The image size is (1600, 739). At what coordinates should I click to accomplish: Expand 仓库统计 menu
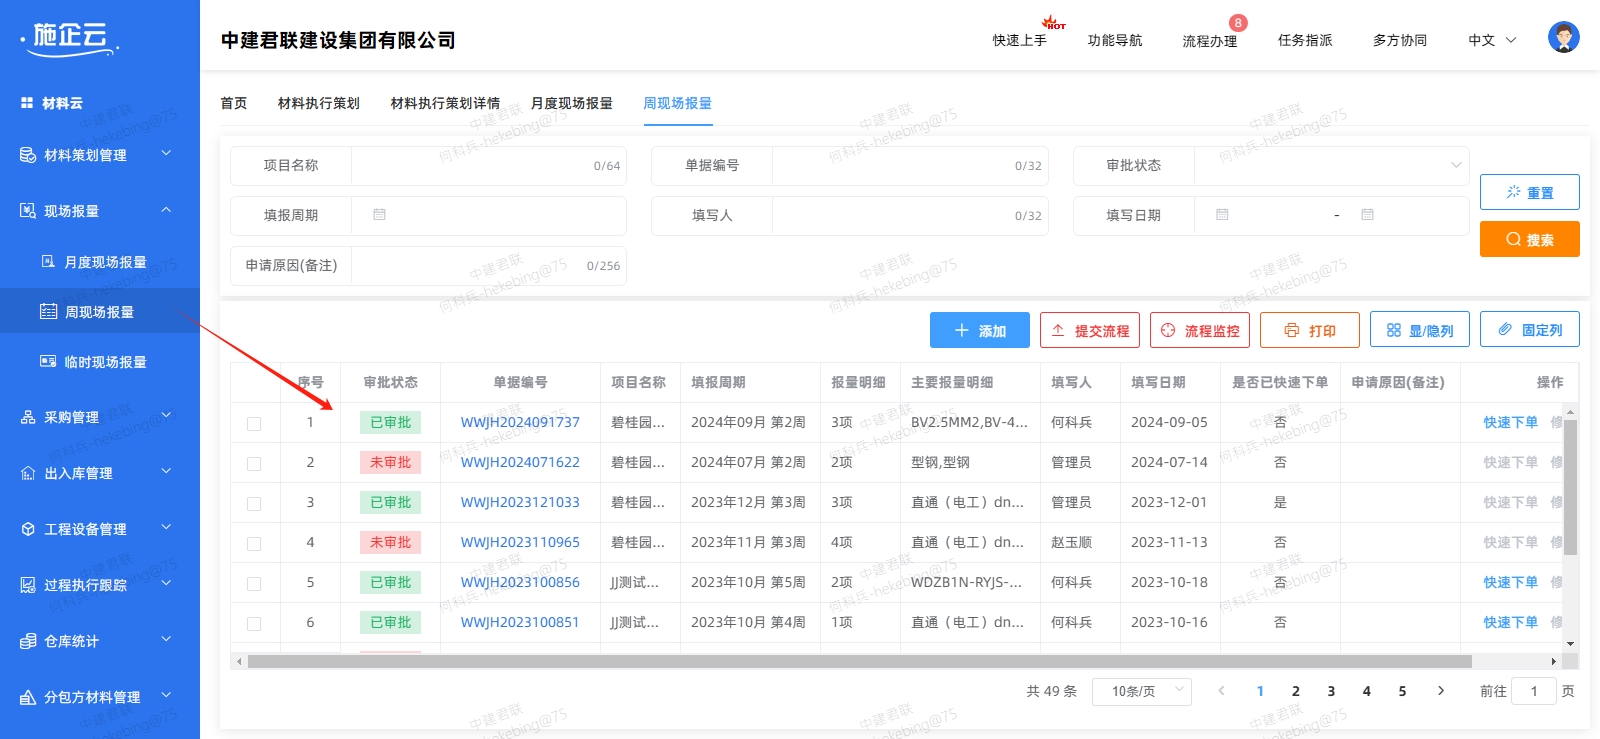click(x=166, y=640)
